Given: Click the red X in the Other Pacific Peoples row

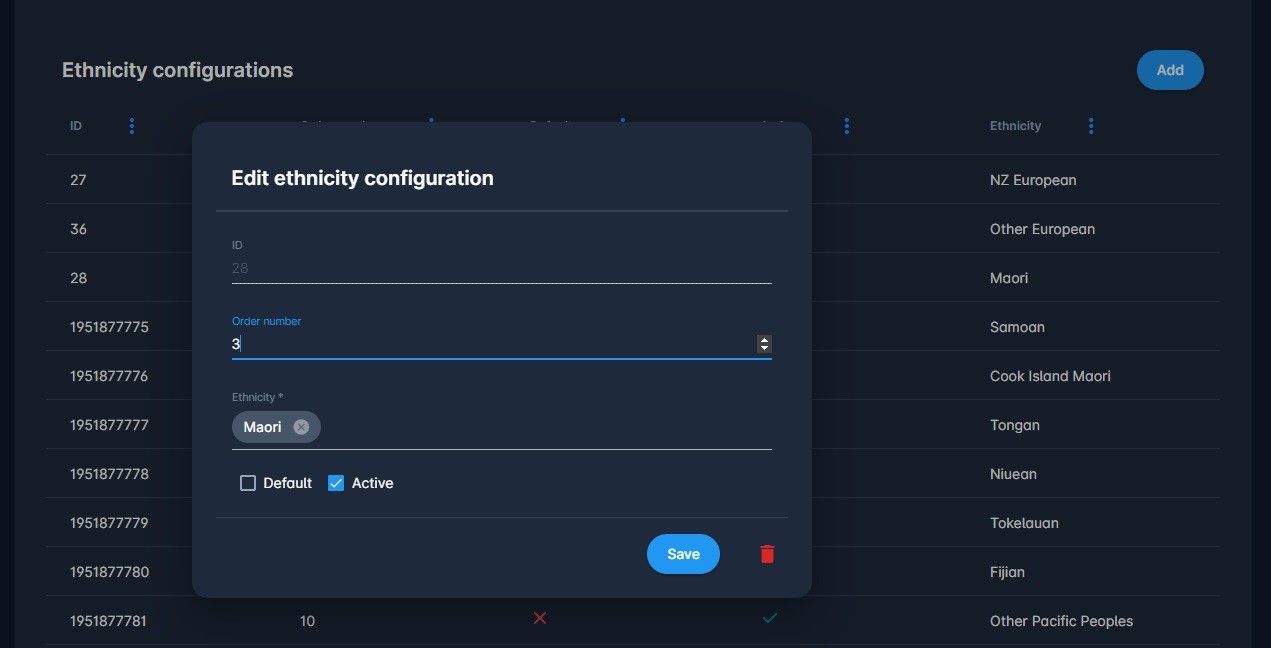Looking at the screenshot, I should point(540,619).
